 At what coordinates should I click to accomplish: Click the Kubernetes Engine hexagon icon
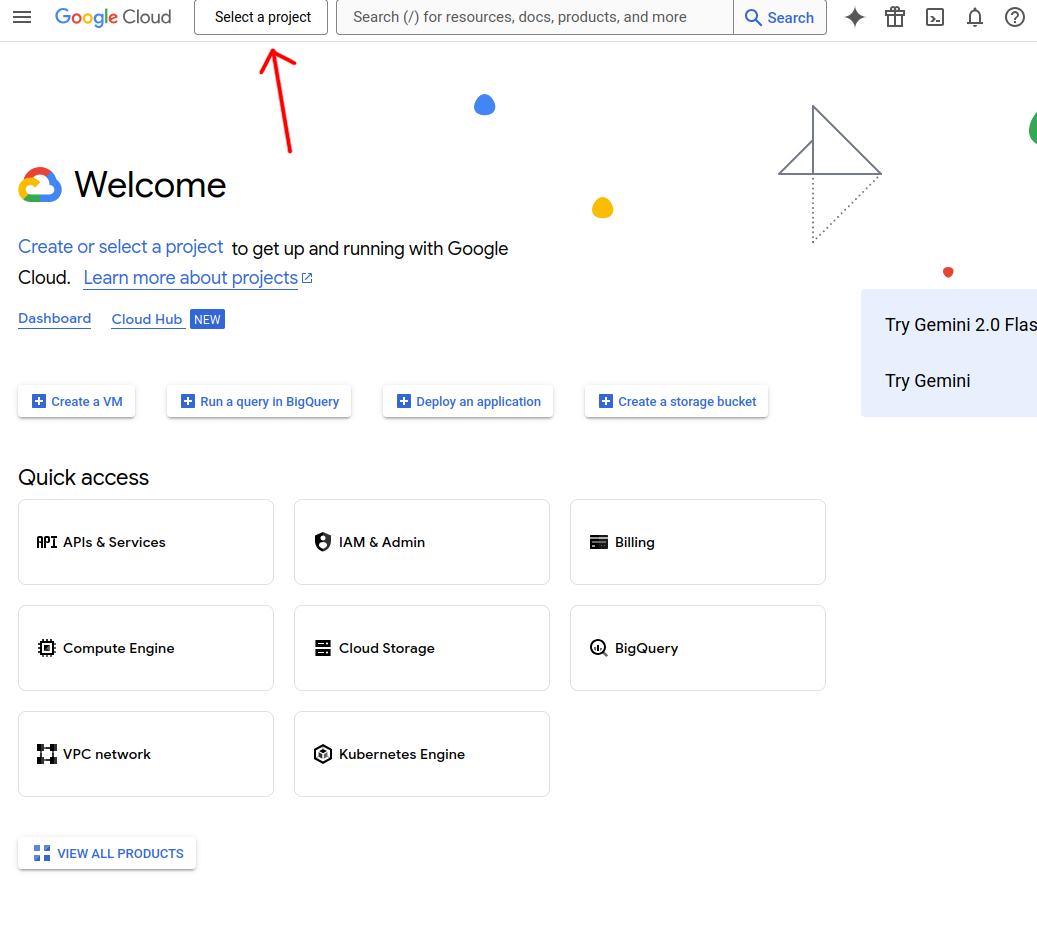click(x=323, y=754)
